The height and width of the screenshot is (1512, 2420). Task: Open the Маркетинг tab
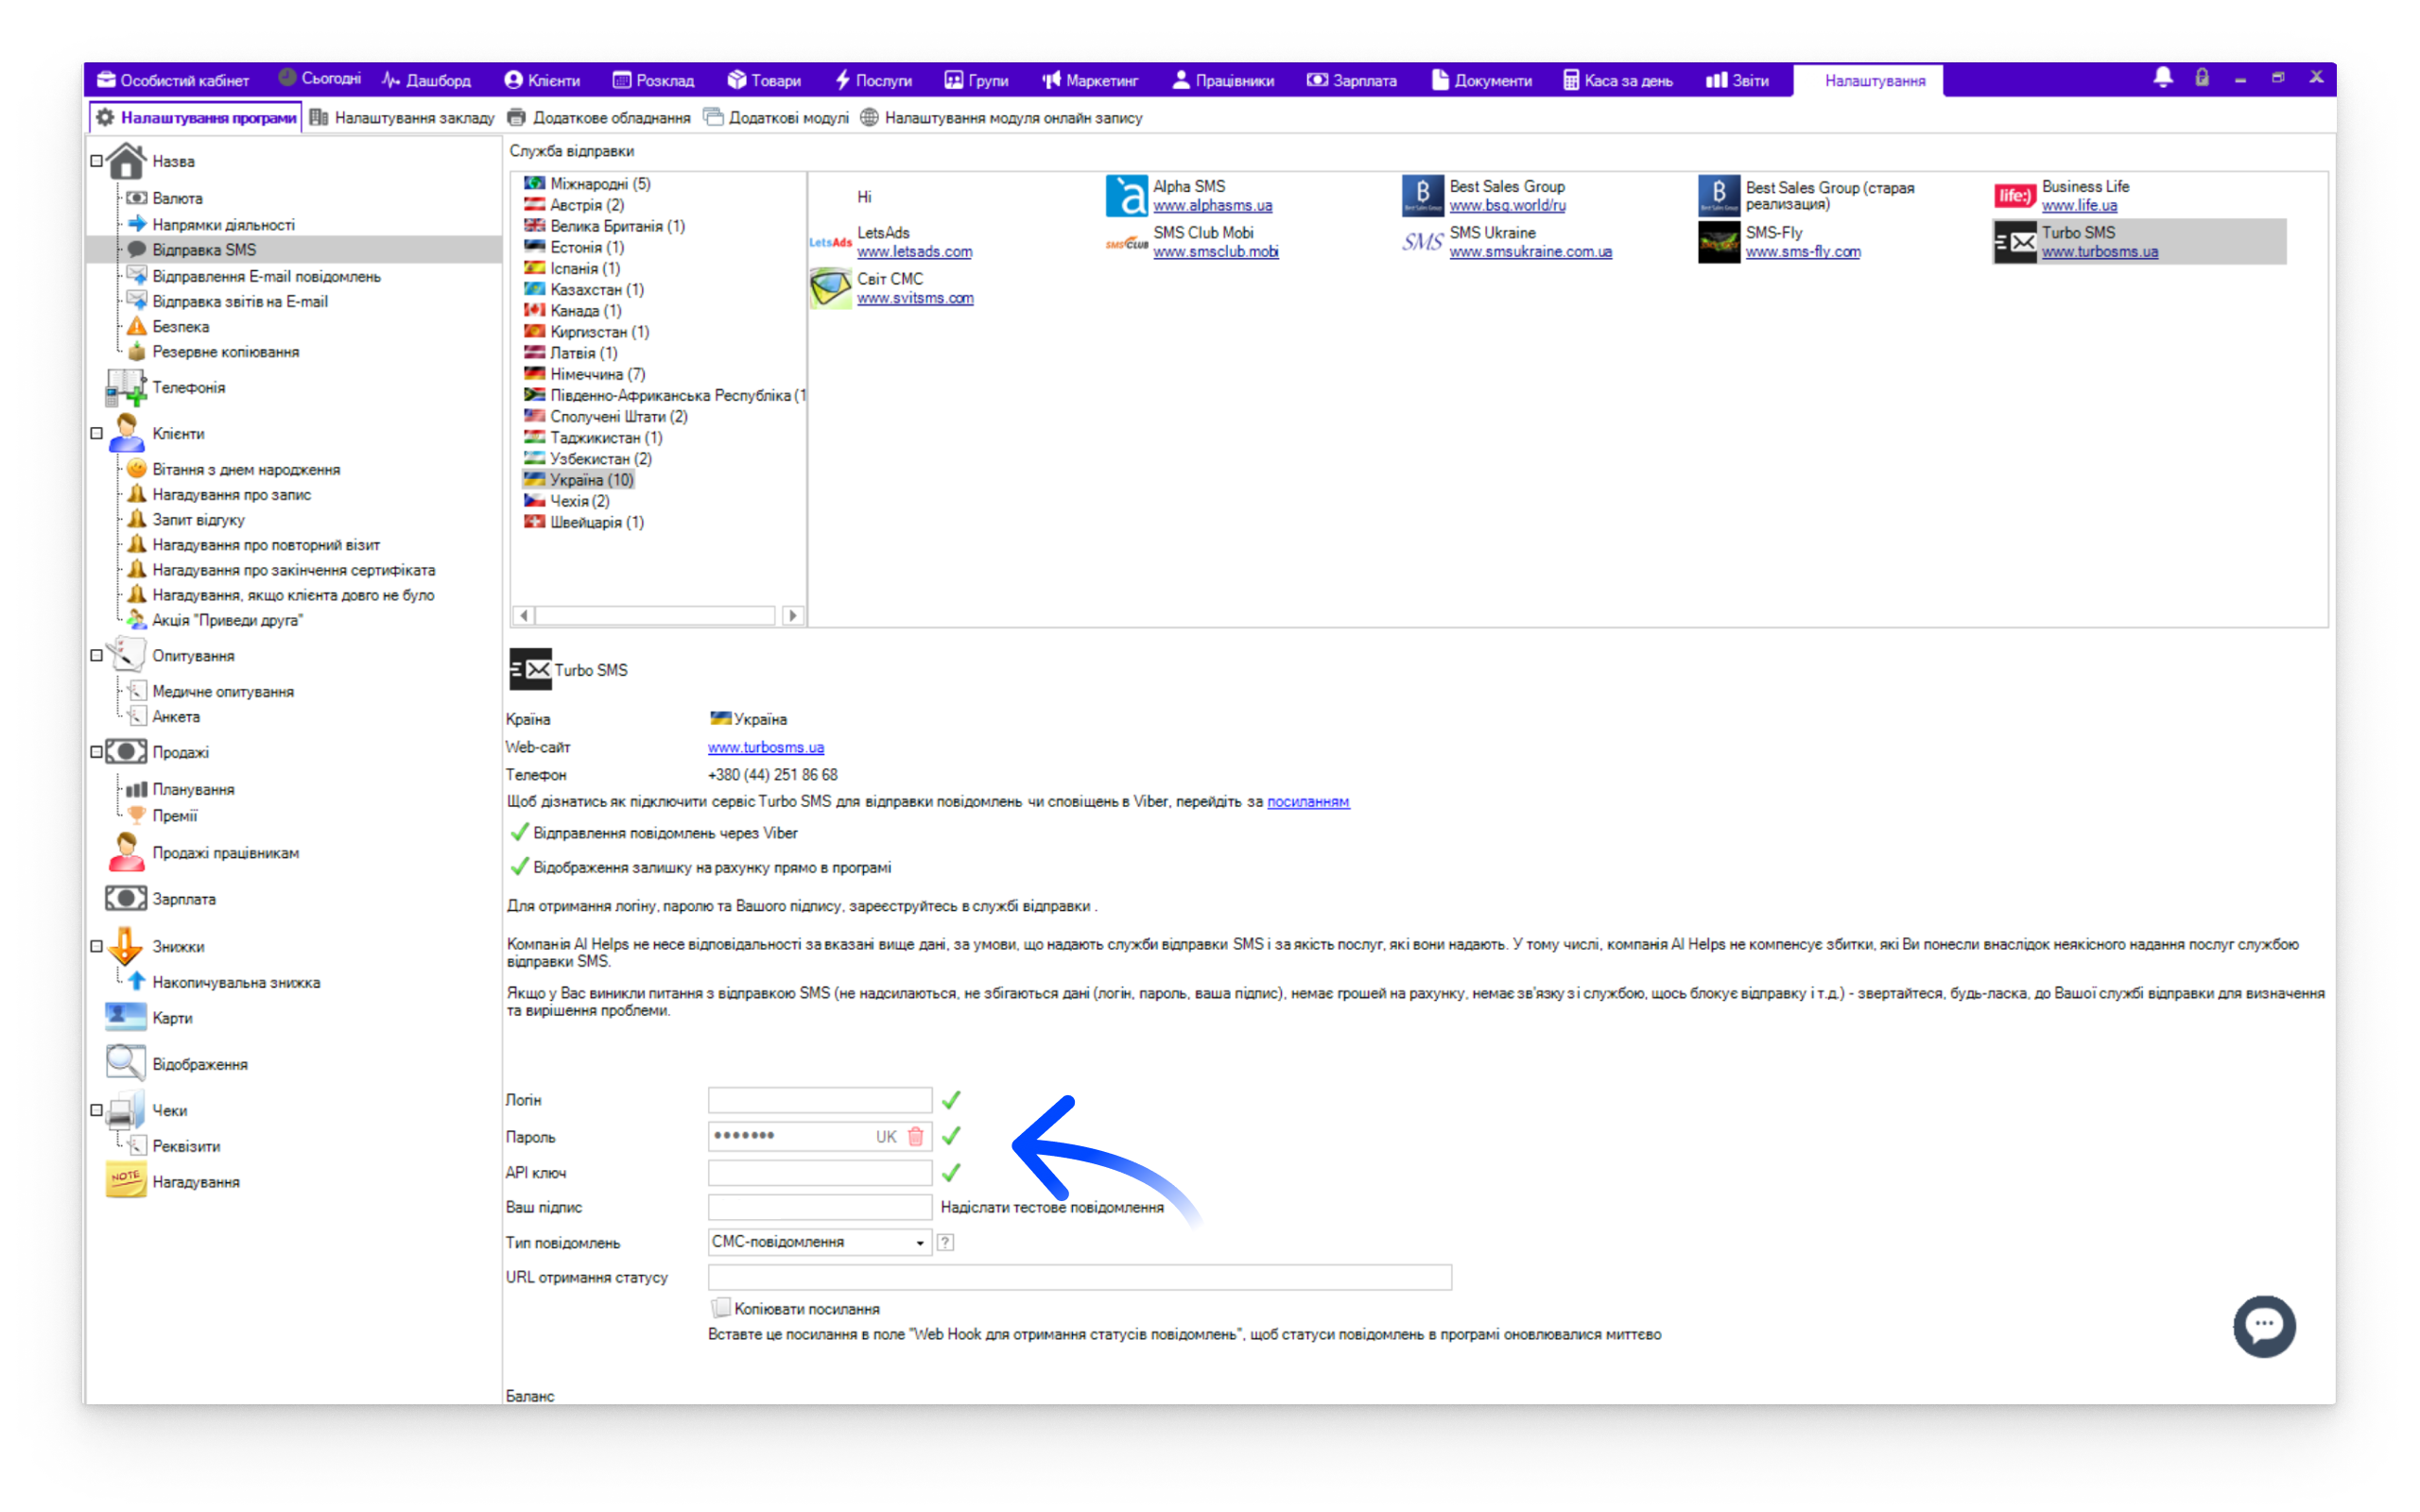[x=1089, y=80]
